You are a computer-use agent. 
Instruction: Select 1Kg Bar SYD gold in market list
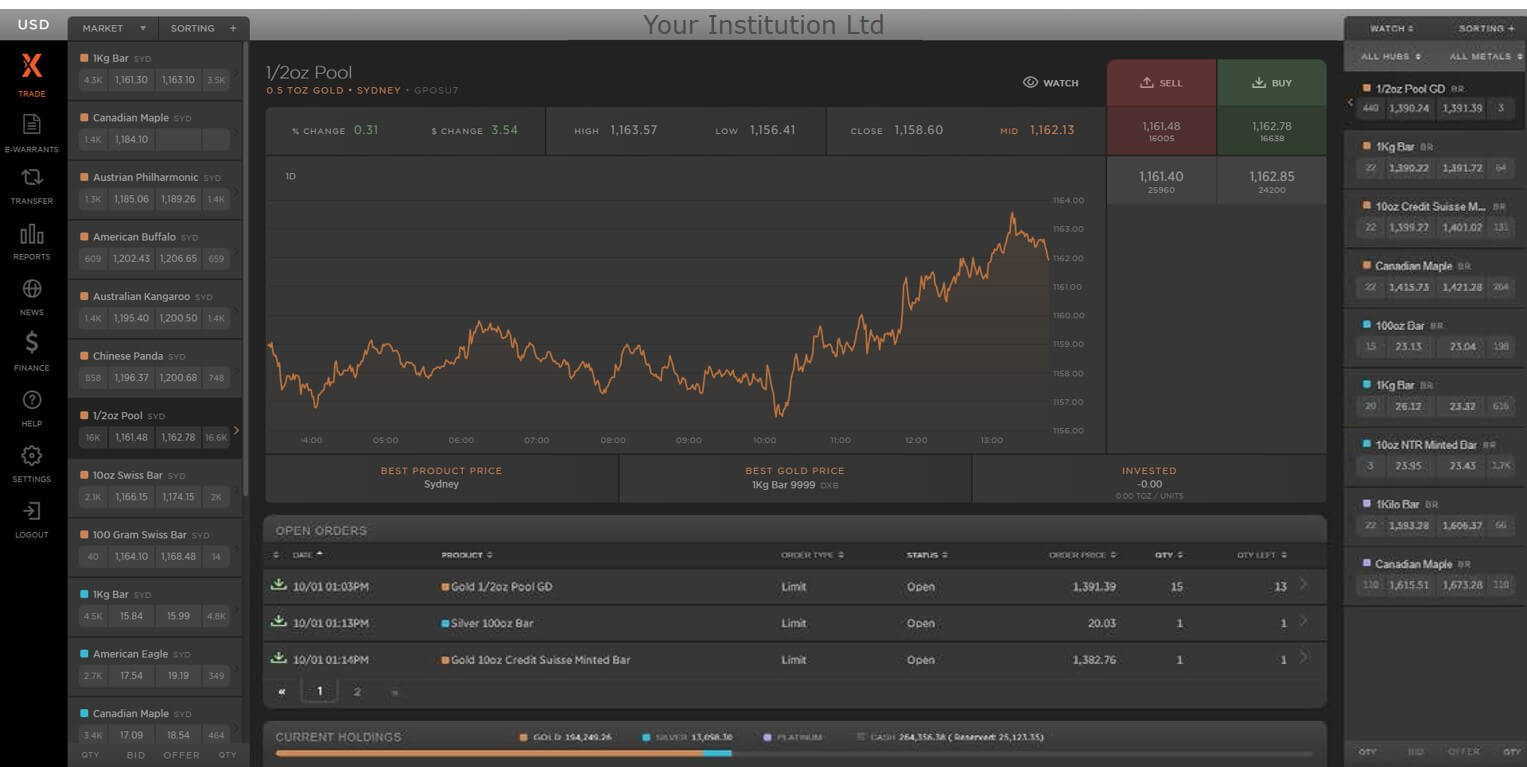coord(154,70)
